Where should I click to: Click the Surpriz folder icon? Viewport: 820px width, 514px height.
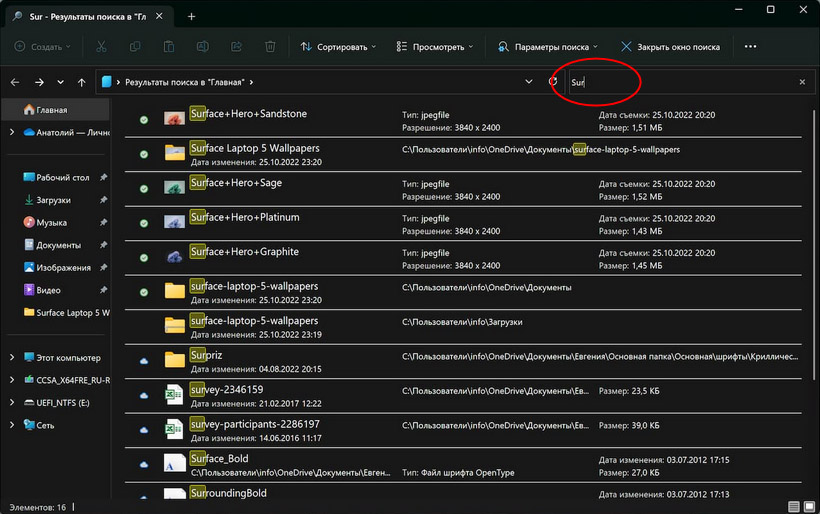click(x=174, y=360)
